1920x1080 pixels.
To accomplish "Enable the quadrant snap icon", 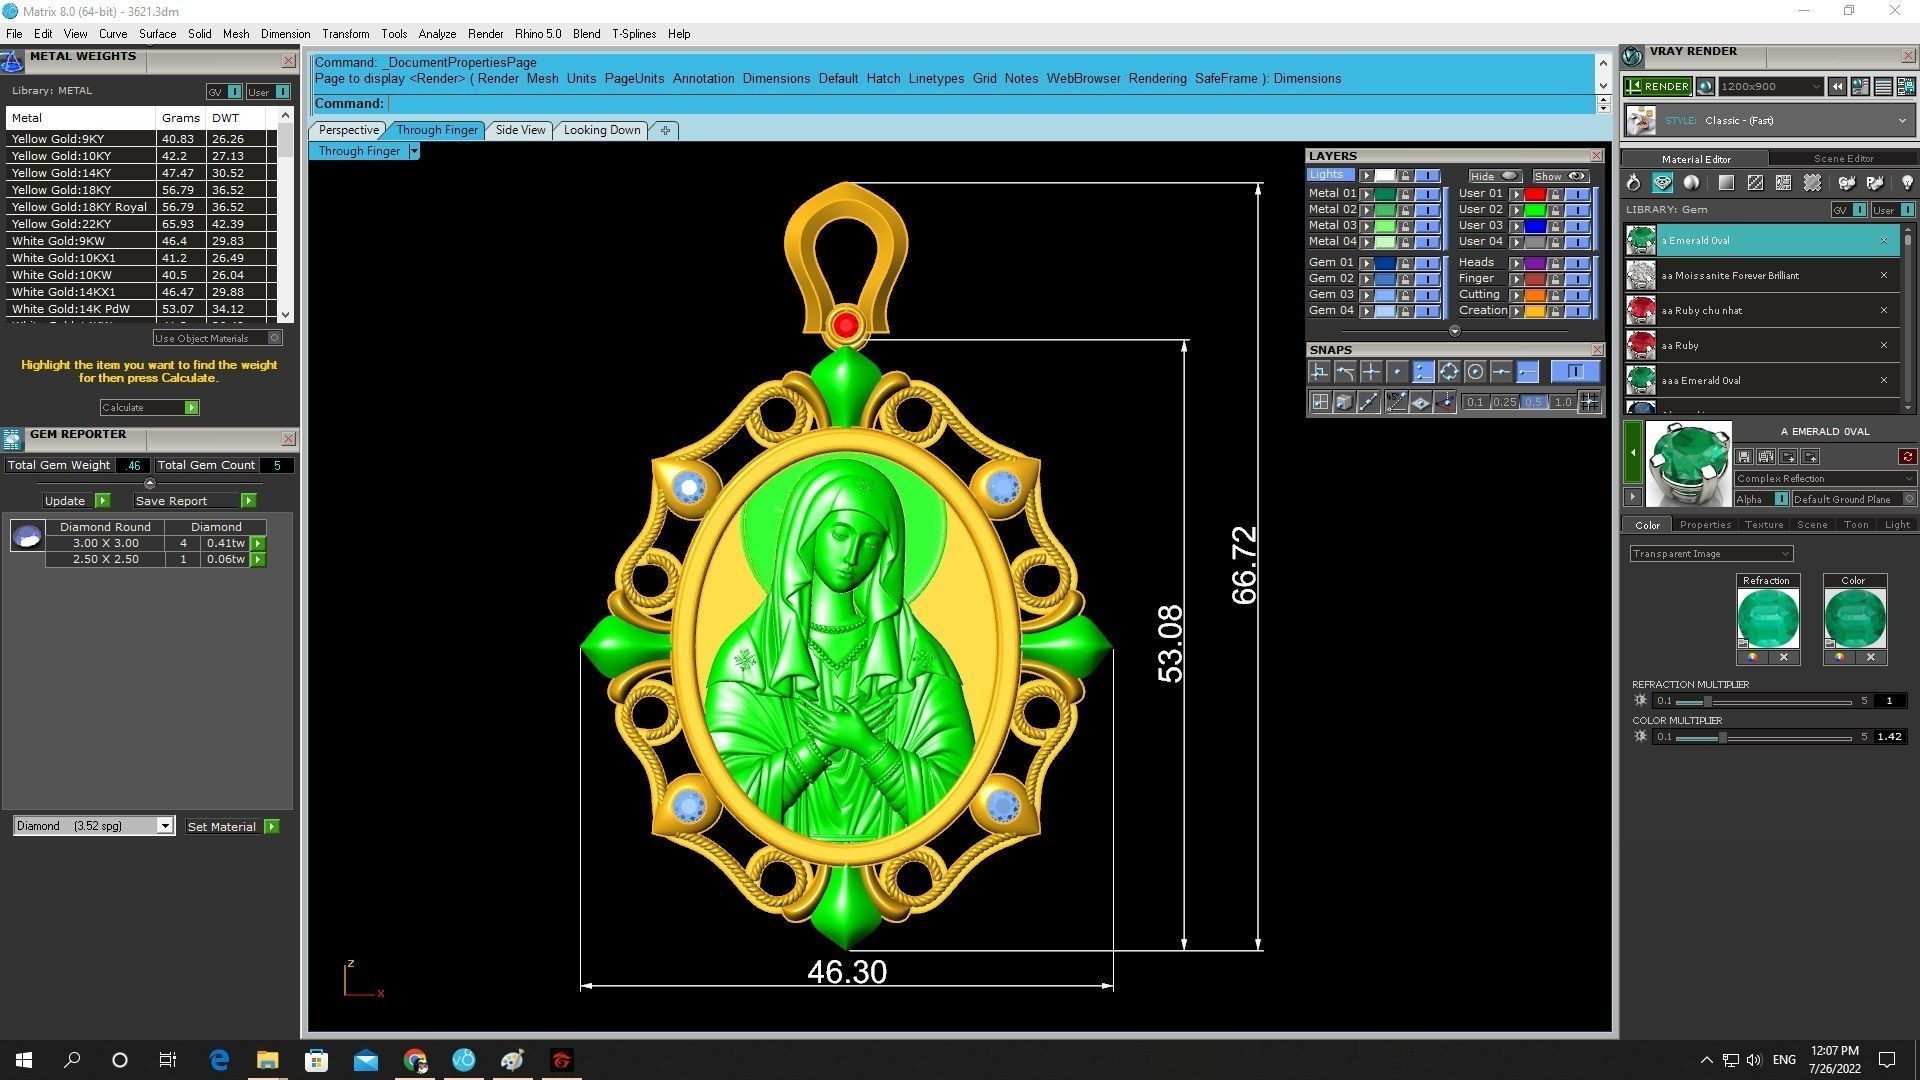I will (x=1449, y=372).
